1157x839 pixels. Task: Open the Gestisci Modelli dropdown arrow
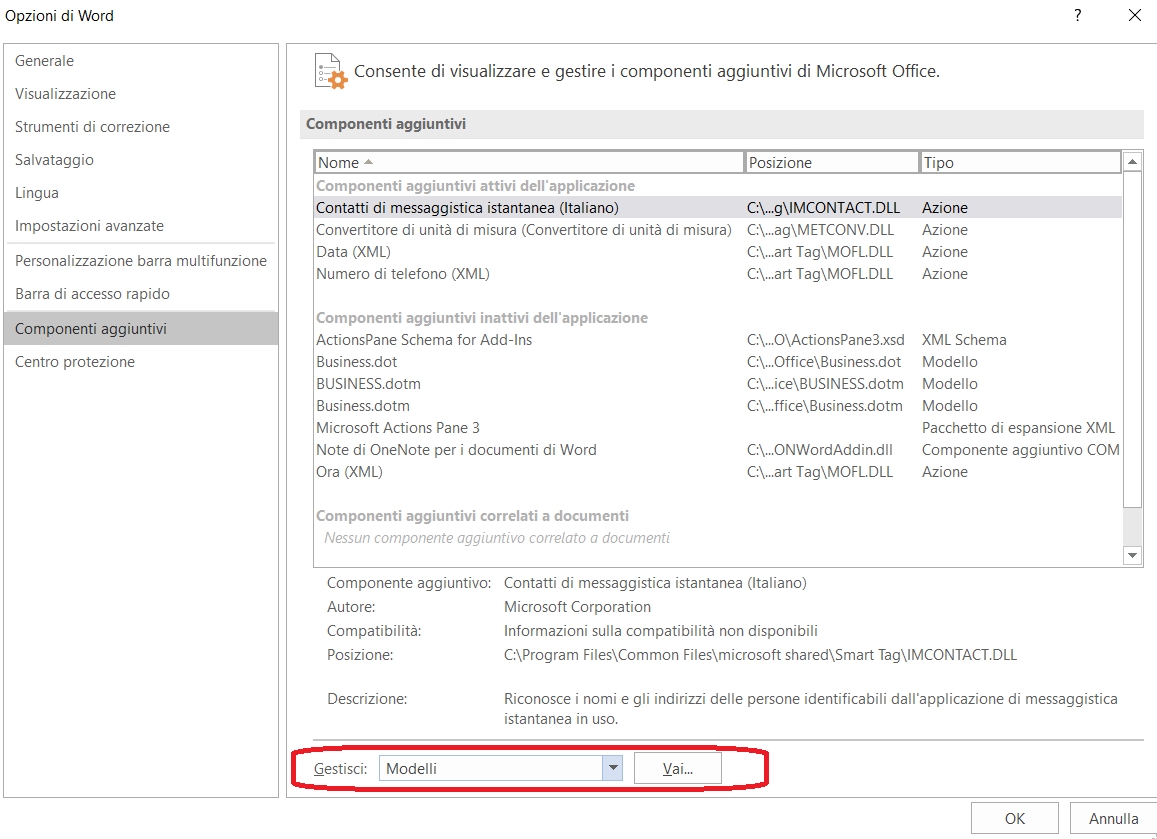point(612,768)
